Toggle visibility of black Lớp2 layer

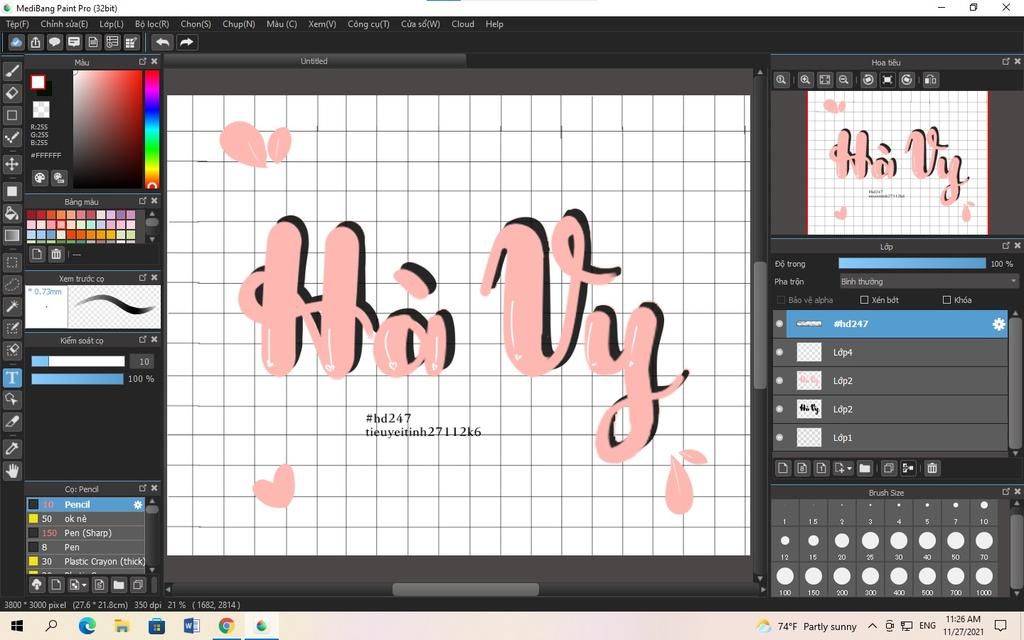[x=779, y=409]
